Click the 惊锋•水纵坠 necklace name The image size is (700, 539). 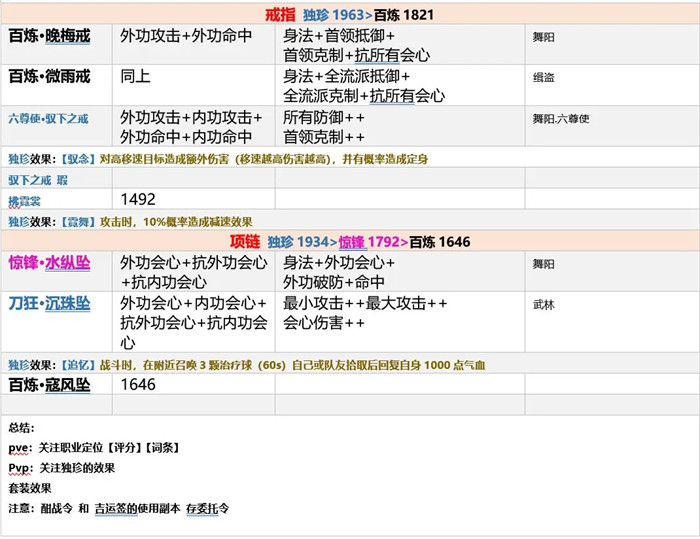(x=50, y=263)
